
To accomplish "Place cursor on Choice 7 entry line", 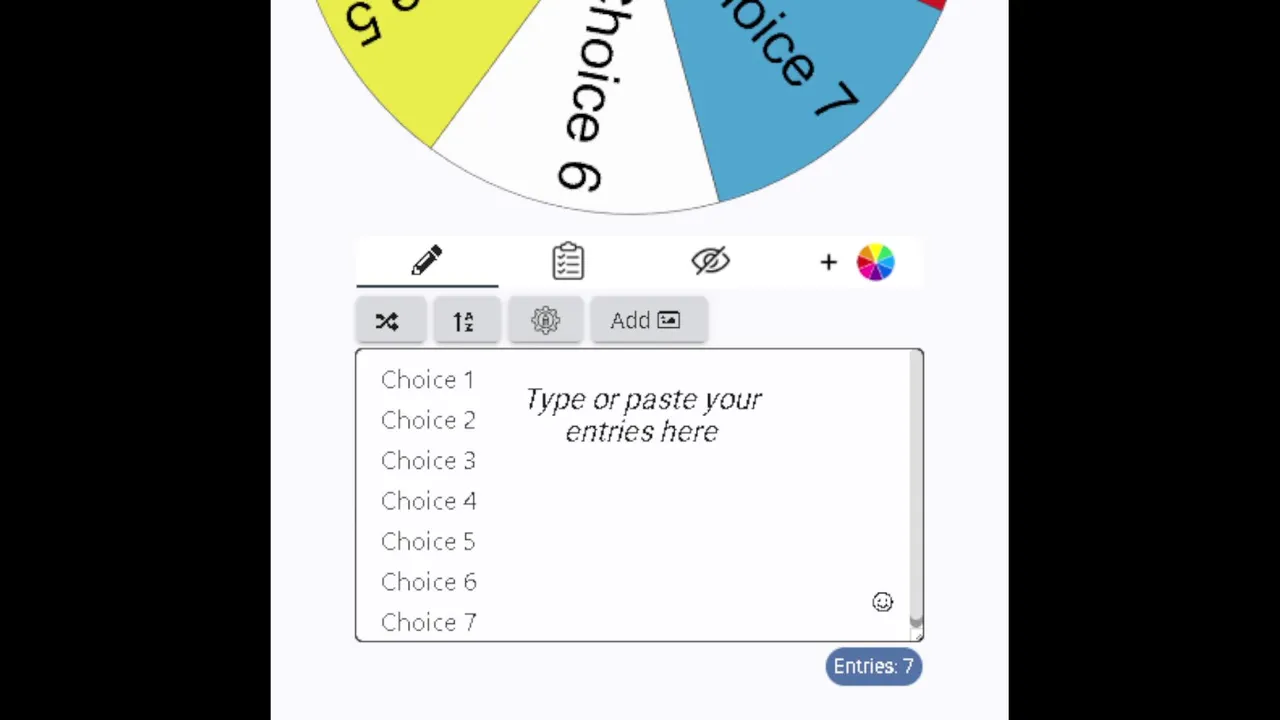I will point(429,622).
